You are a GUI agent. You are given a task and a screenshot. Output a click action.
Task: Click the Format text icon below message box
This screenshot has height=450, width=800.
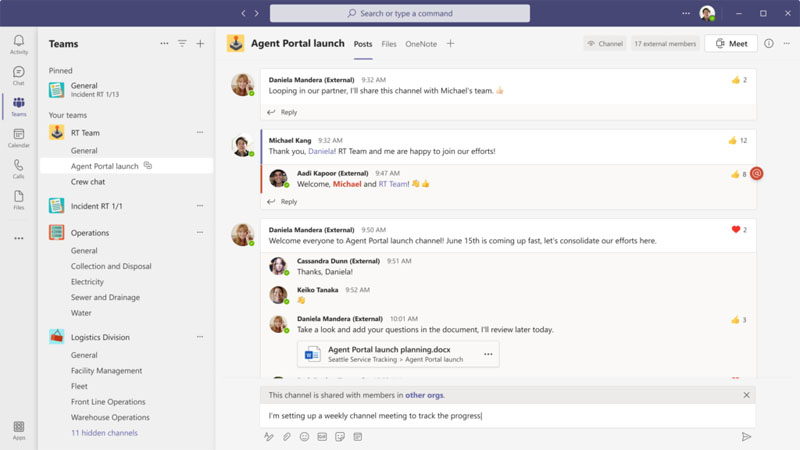pyautogui.click(x=268, y=437)
